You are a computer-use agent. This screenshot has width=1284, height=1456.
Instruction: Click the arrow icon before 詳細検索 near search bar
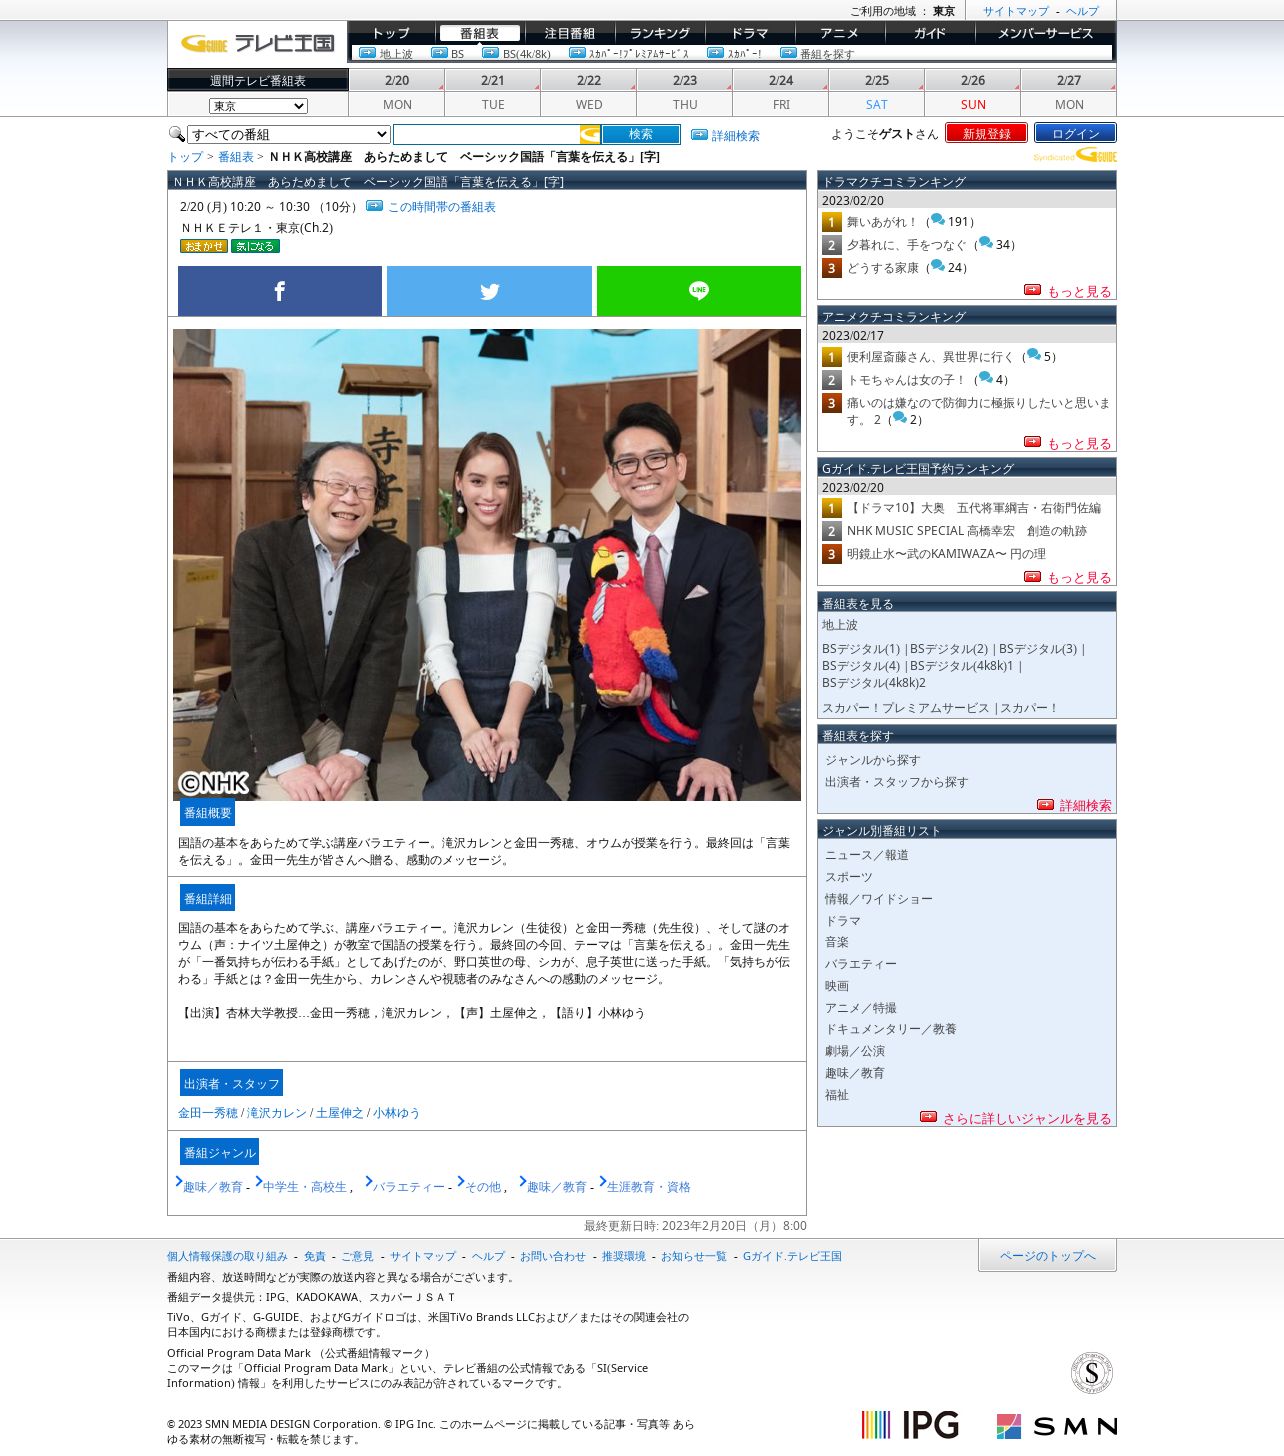point(699,135)
